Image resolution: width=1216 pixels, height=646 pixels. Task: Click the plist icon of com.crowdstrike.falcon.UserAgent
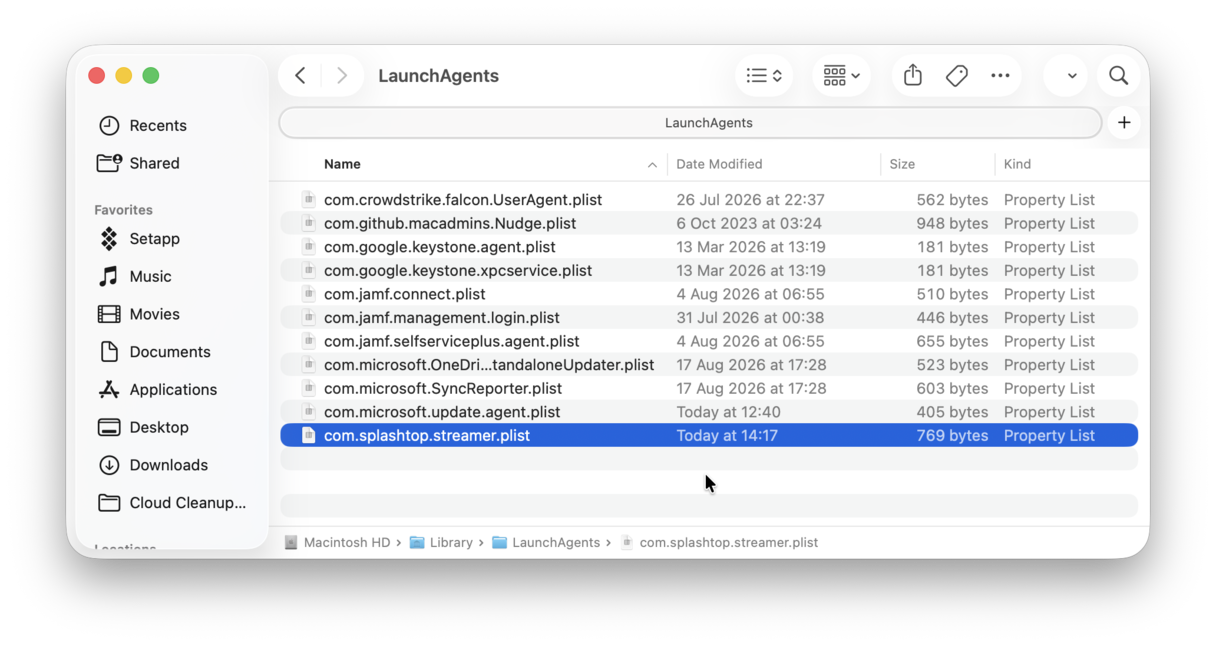[309, 199]
